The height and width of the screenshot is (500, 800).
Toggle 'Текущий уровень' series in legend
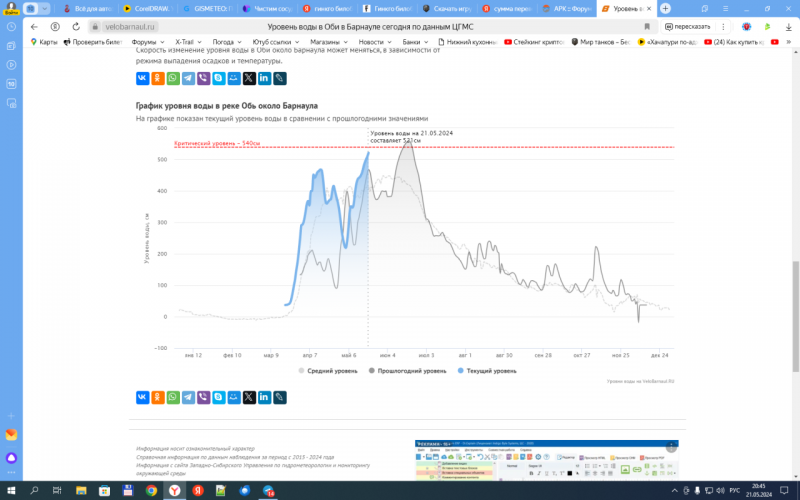pyautogui.click(x=485, y=371)
